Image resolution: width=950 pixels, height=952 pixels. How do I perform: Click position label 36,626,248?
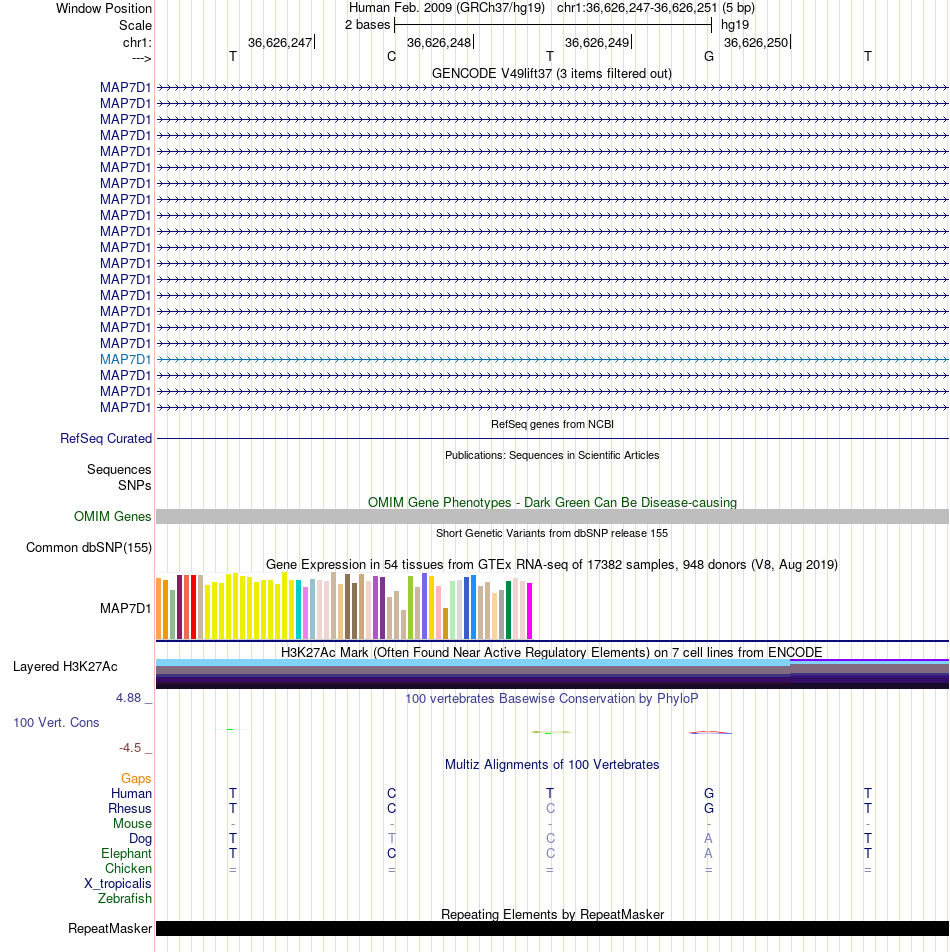click(439, 42)
